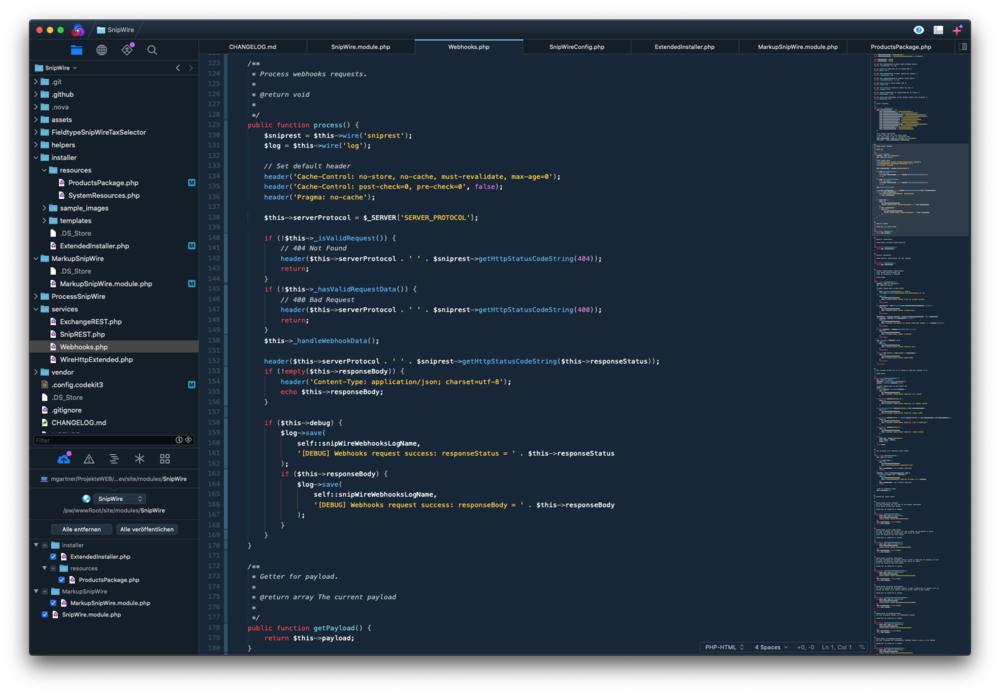The height and width of the screenshot is (694, 1000).
Task: Uncheck SnipWire.module.php in publish list
Action: point(45,615)
